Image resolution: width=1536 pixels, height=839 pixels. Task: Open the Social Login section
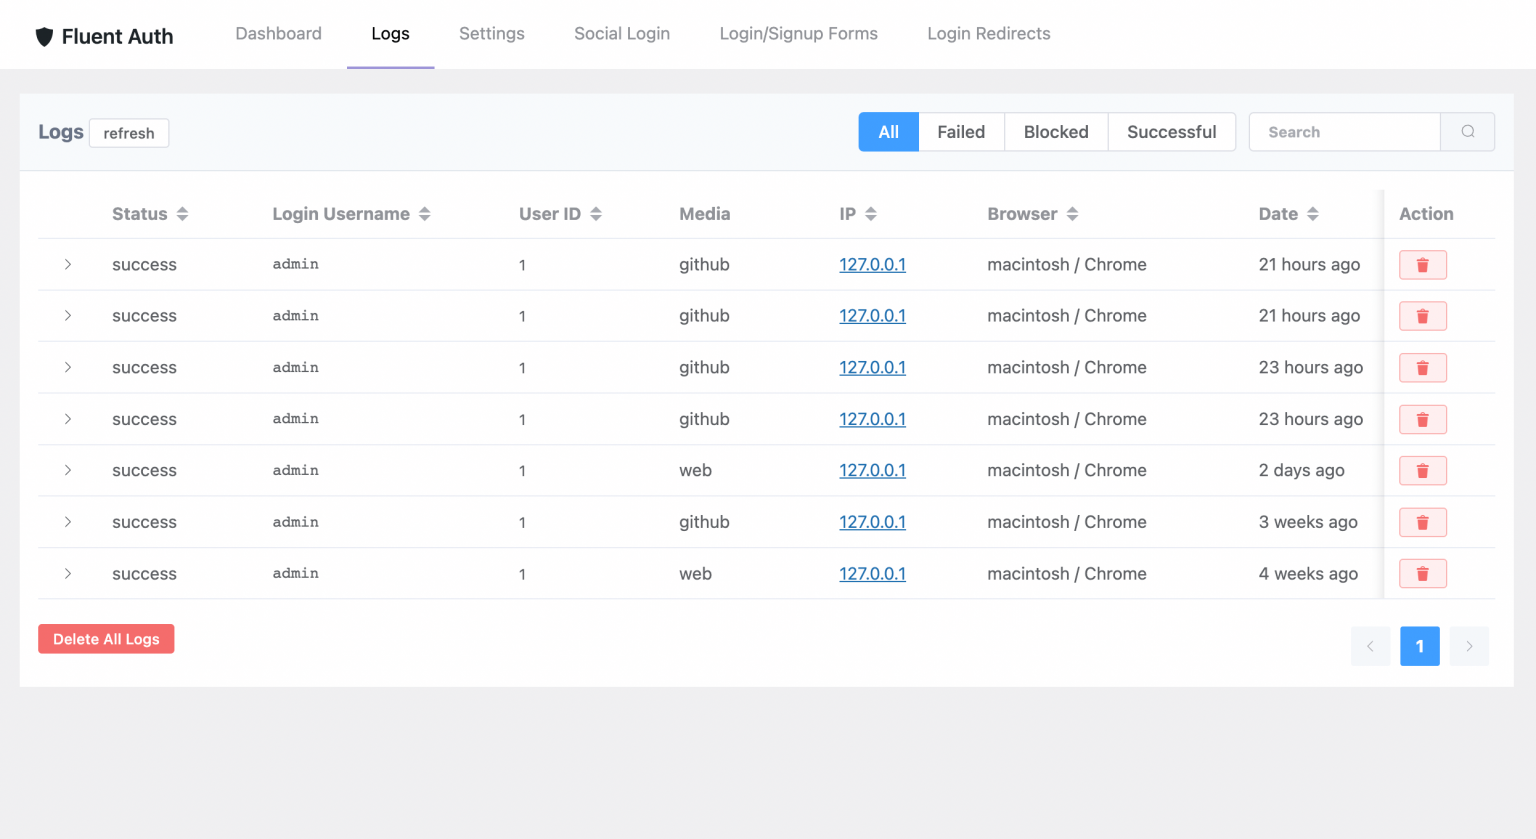pyautogui.click(x=622, y=33)
